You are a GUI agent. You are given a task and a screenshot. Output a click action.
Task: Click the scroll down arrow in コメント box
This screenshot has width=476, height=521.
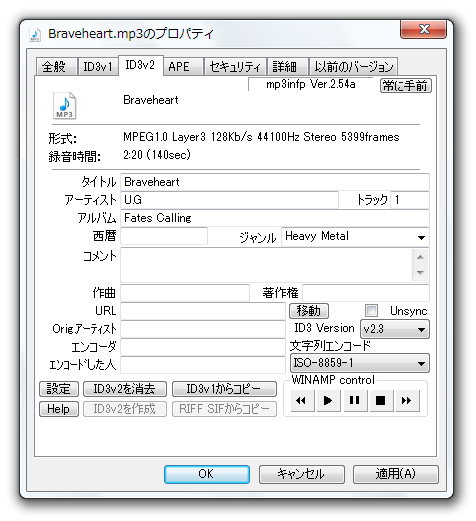(420, 273)
